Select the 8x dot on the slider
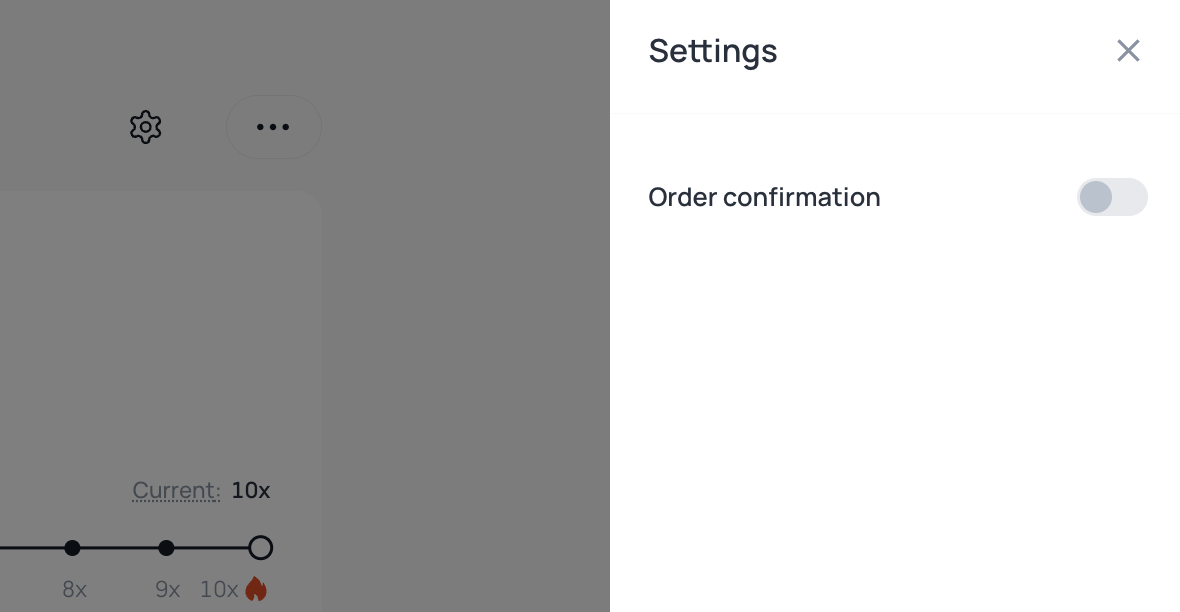Viewport: 1180px width, 612px height. pos(72,548)
